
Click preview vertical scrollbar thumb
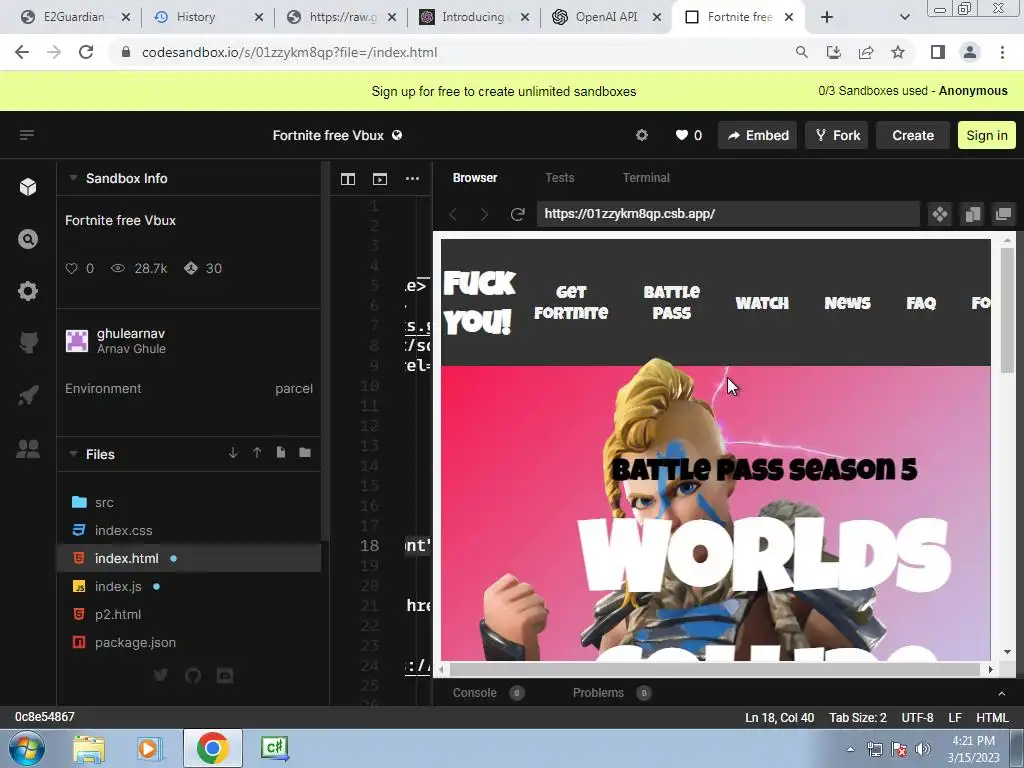coord(1008,311)
